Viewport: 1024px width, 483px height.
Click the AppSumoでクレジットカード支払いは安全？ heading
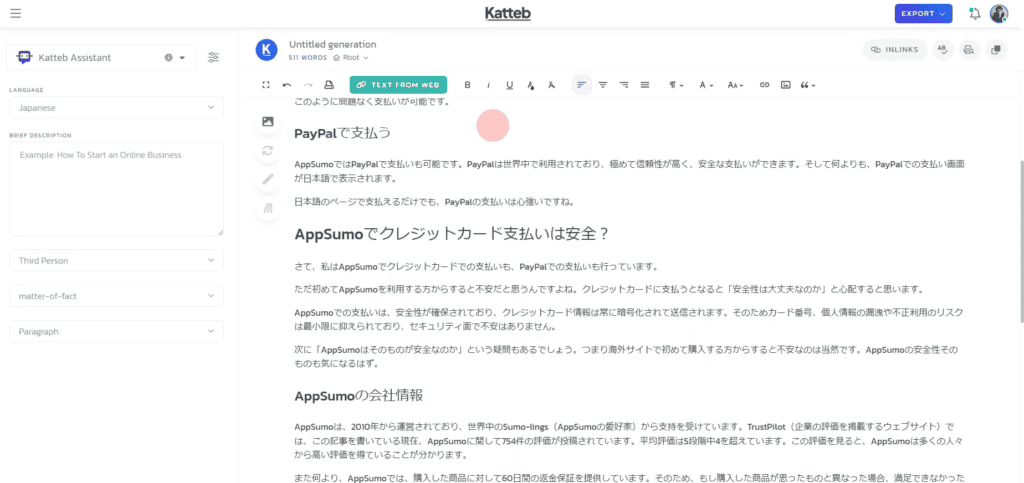pos(452,234)
